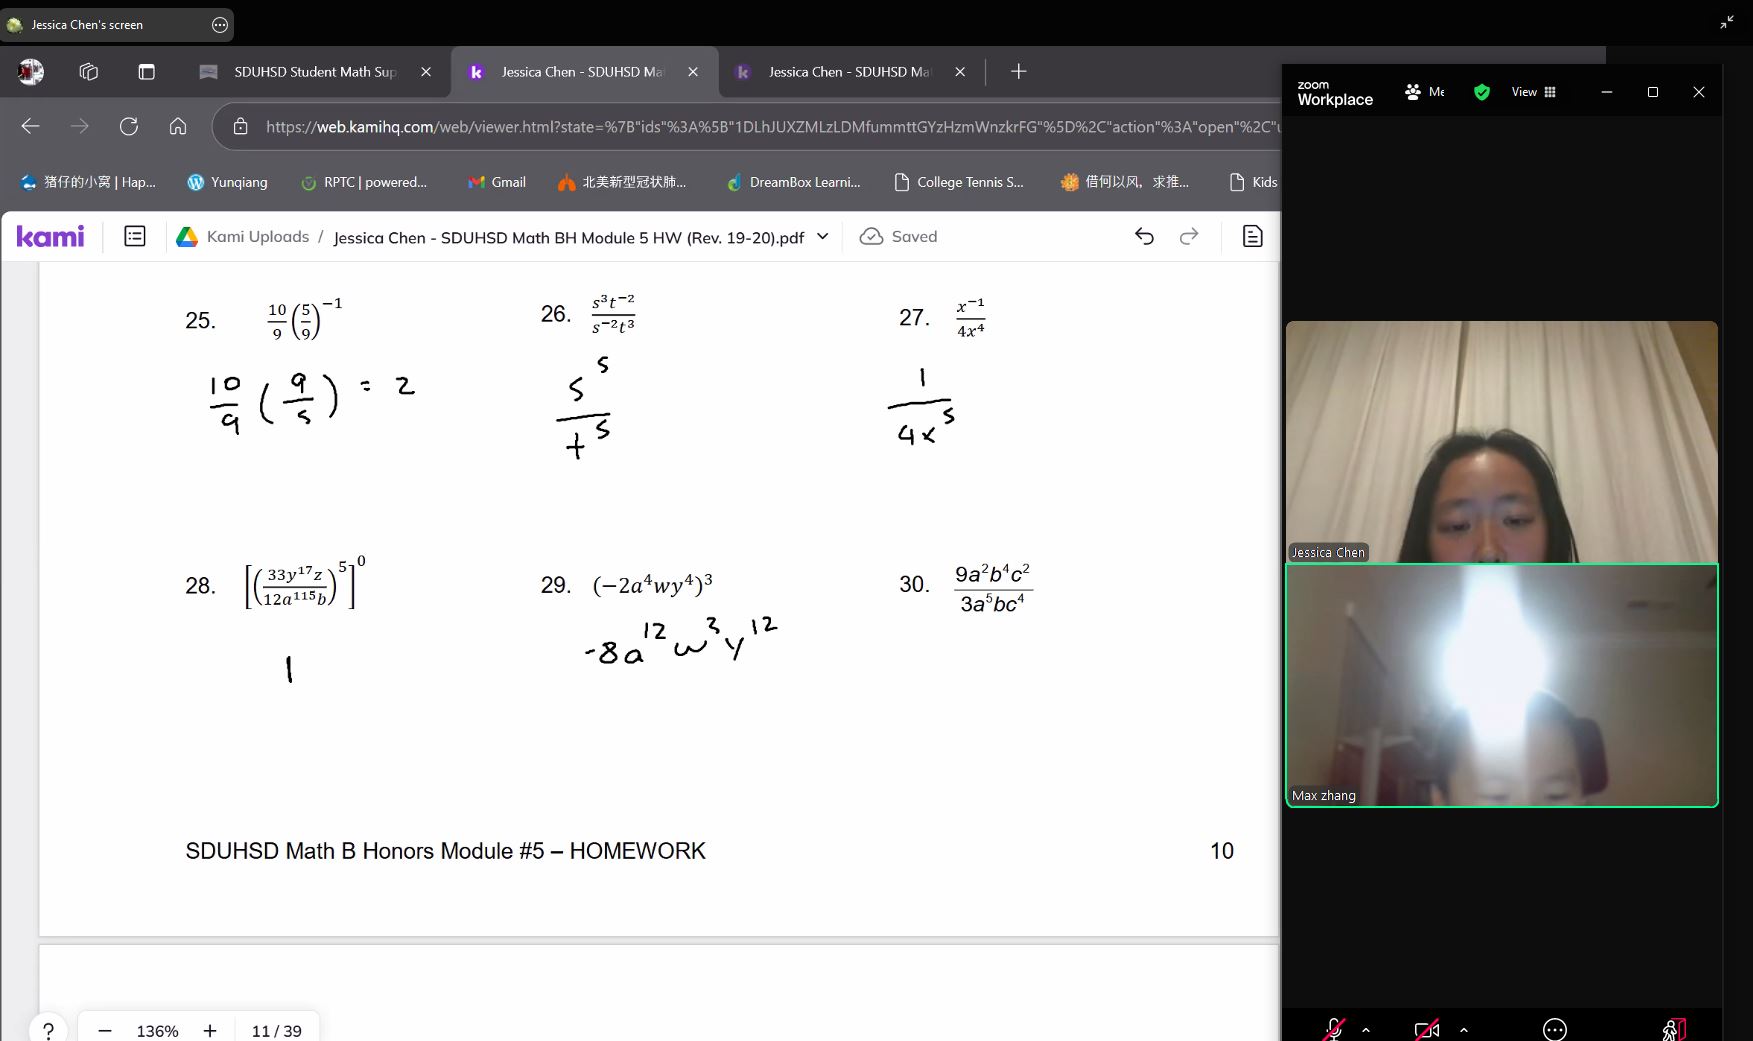Viewport: 1753px width, 1041px height.
Task: Select the active Jessica Chen Kami tab
Action: [x=583, y=72]
